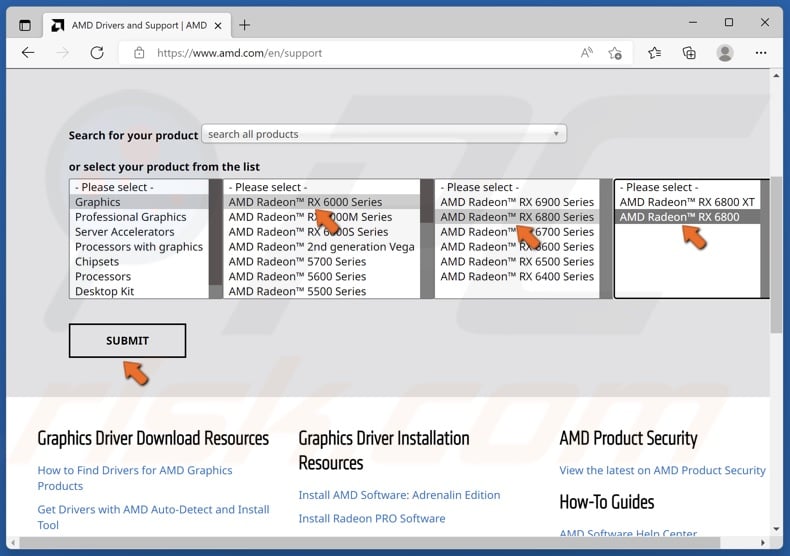Select Server Accelerators category

pos(139,232)
